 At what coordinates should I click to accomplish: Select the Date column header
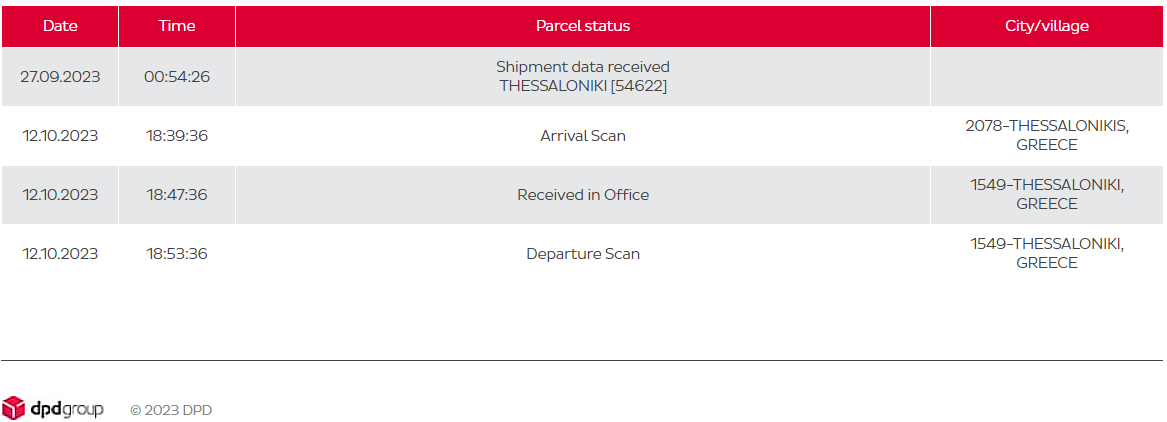60,26
